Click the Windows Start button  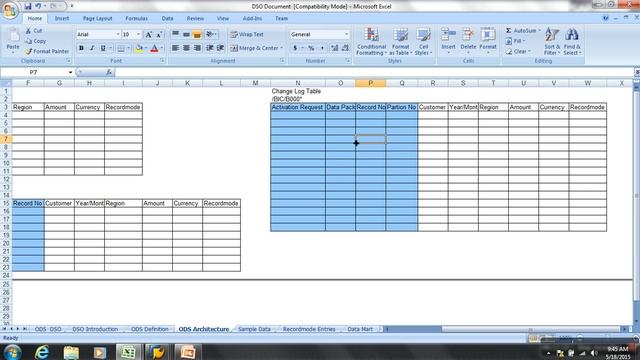click(13, 352)
